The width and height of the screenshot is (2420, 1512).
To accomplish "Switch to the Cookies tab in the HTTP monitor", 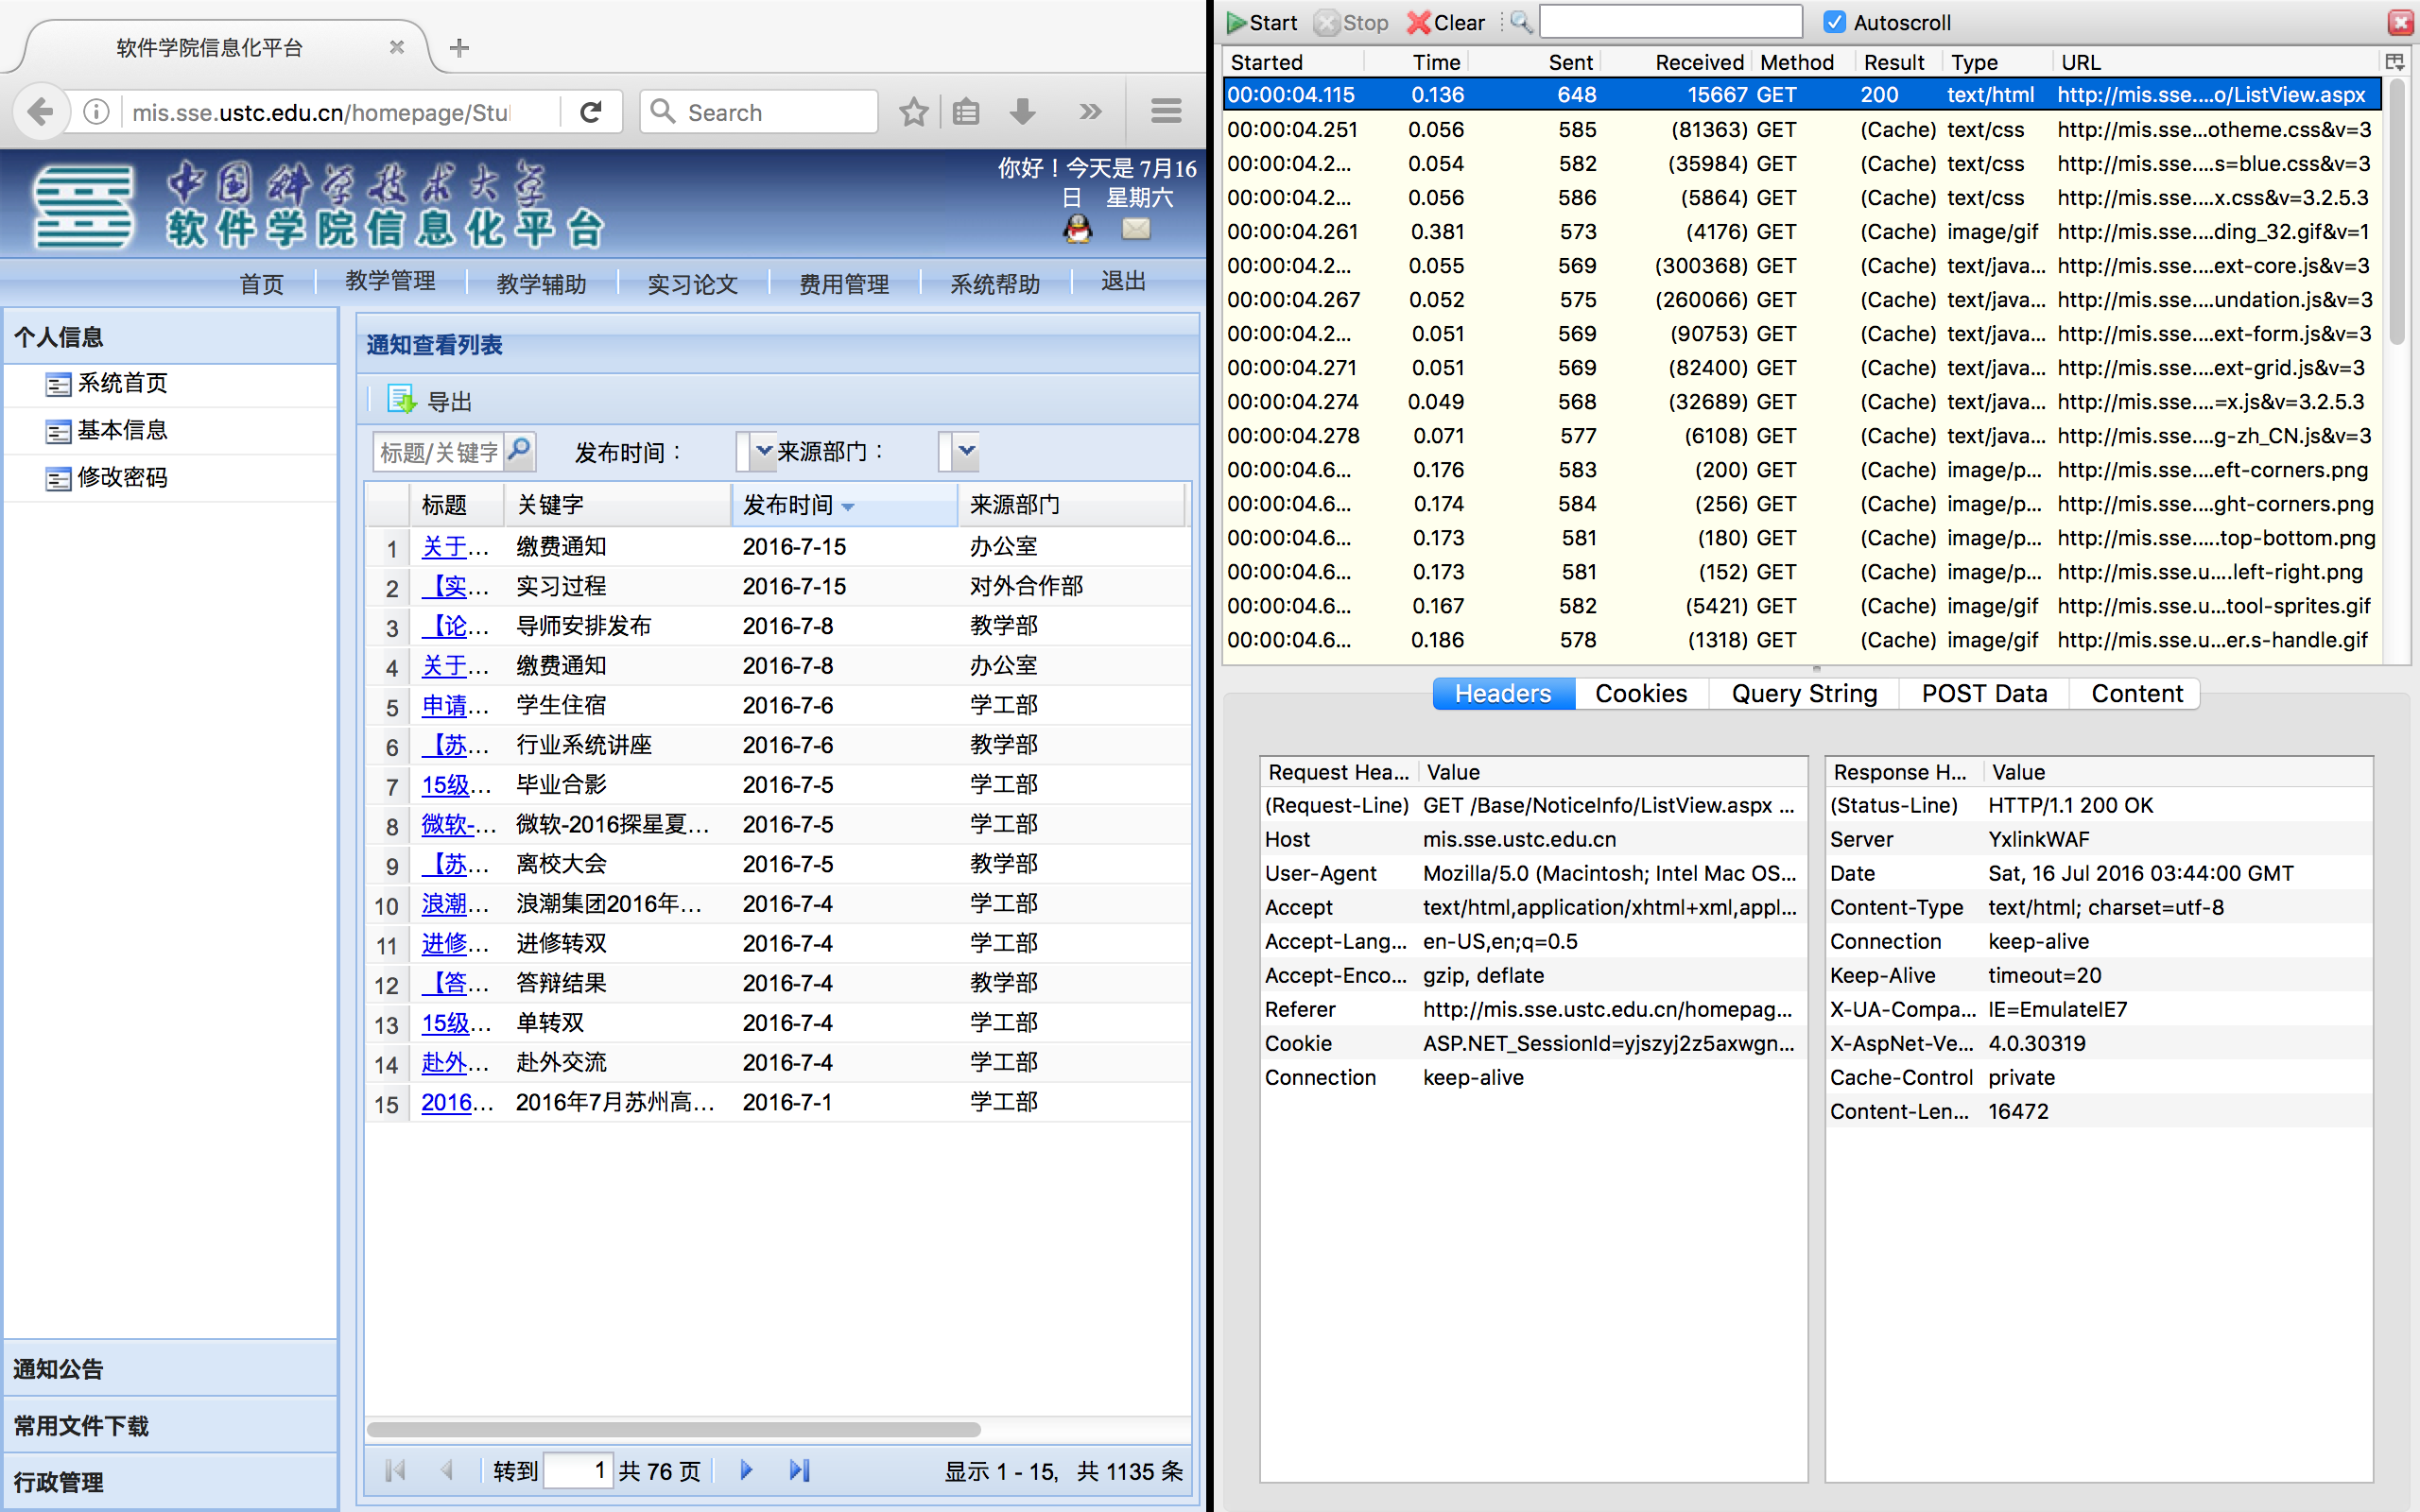I will (1640, 693).
